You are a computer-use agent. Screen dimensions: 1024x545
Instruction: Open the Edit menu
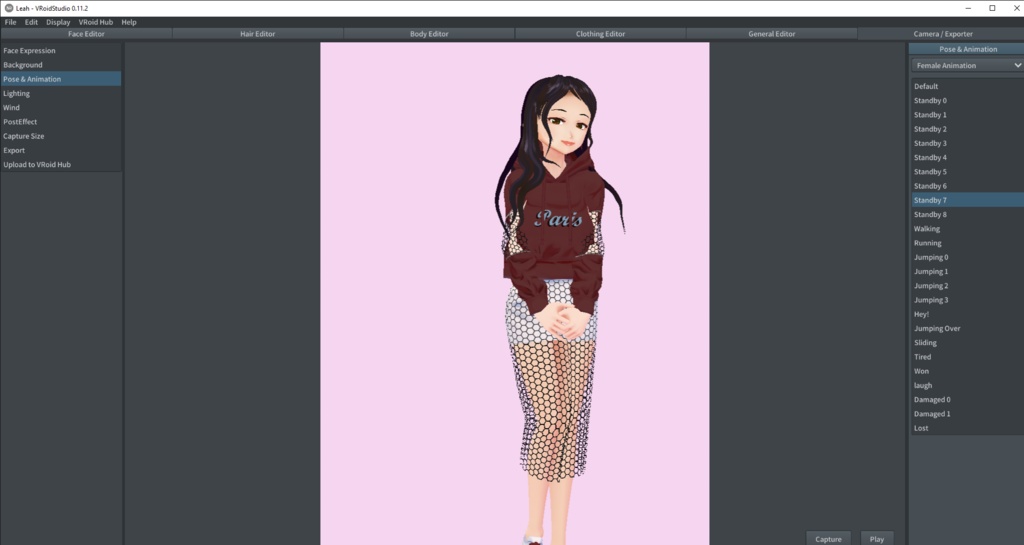click(31, 22)
